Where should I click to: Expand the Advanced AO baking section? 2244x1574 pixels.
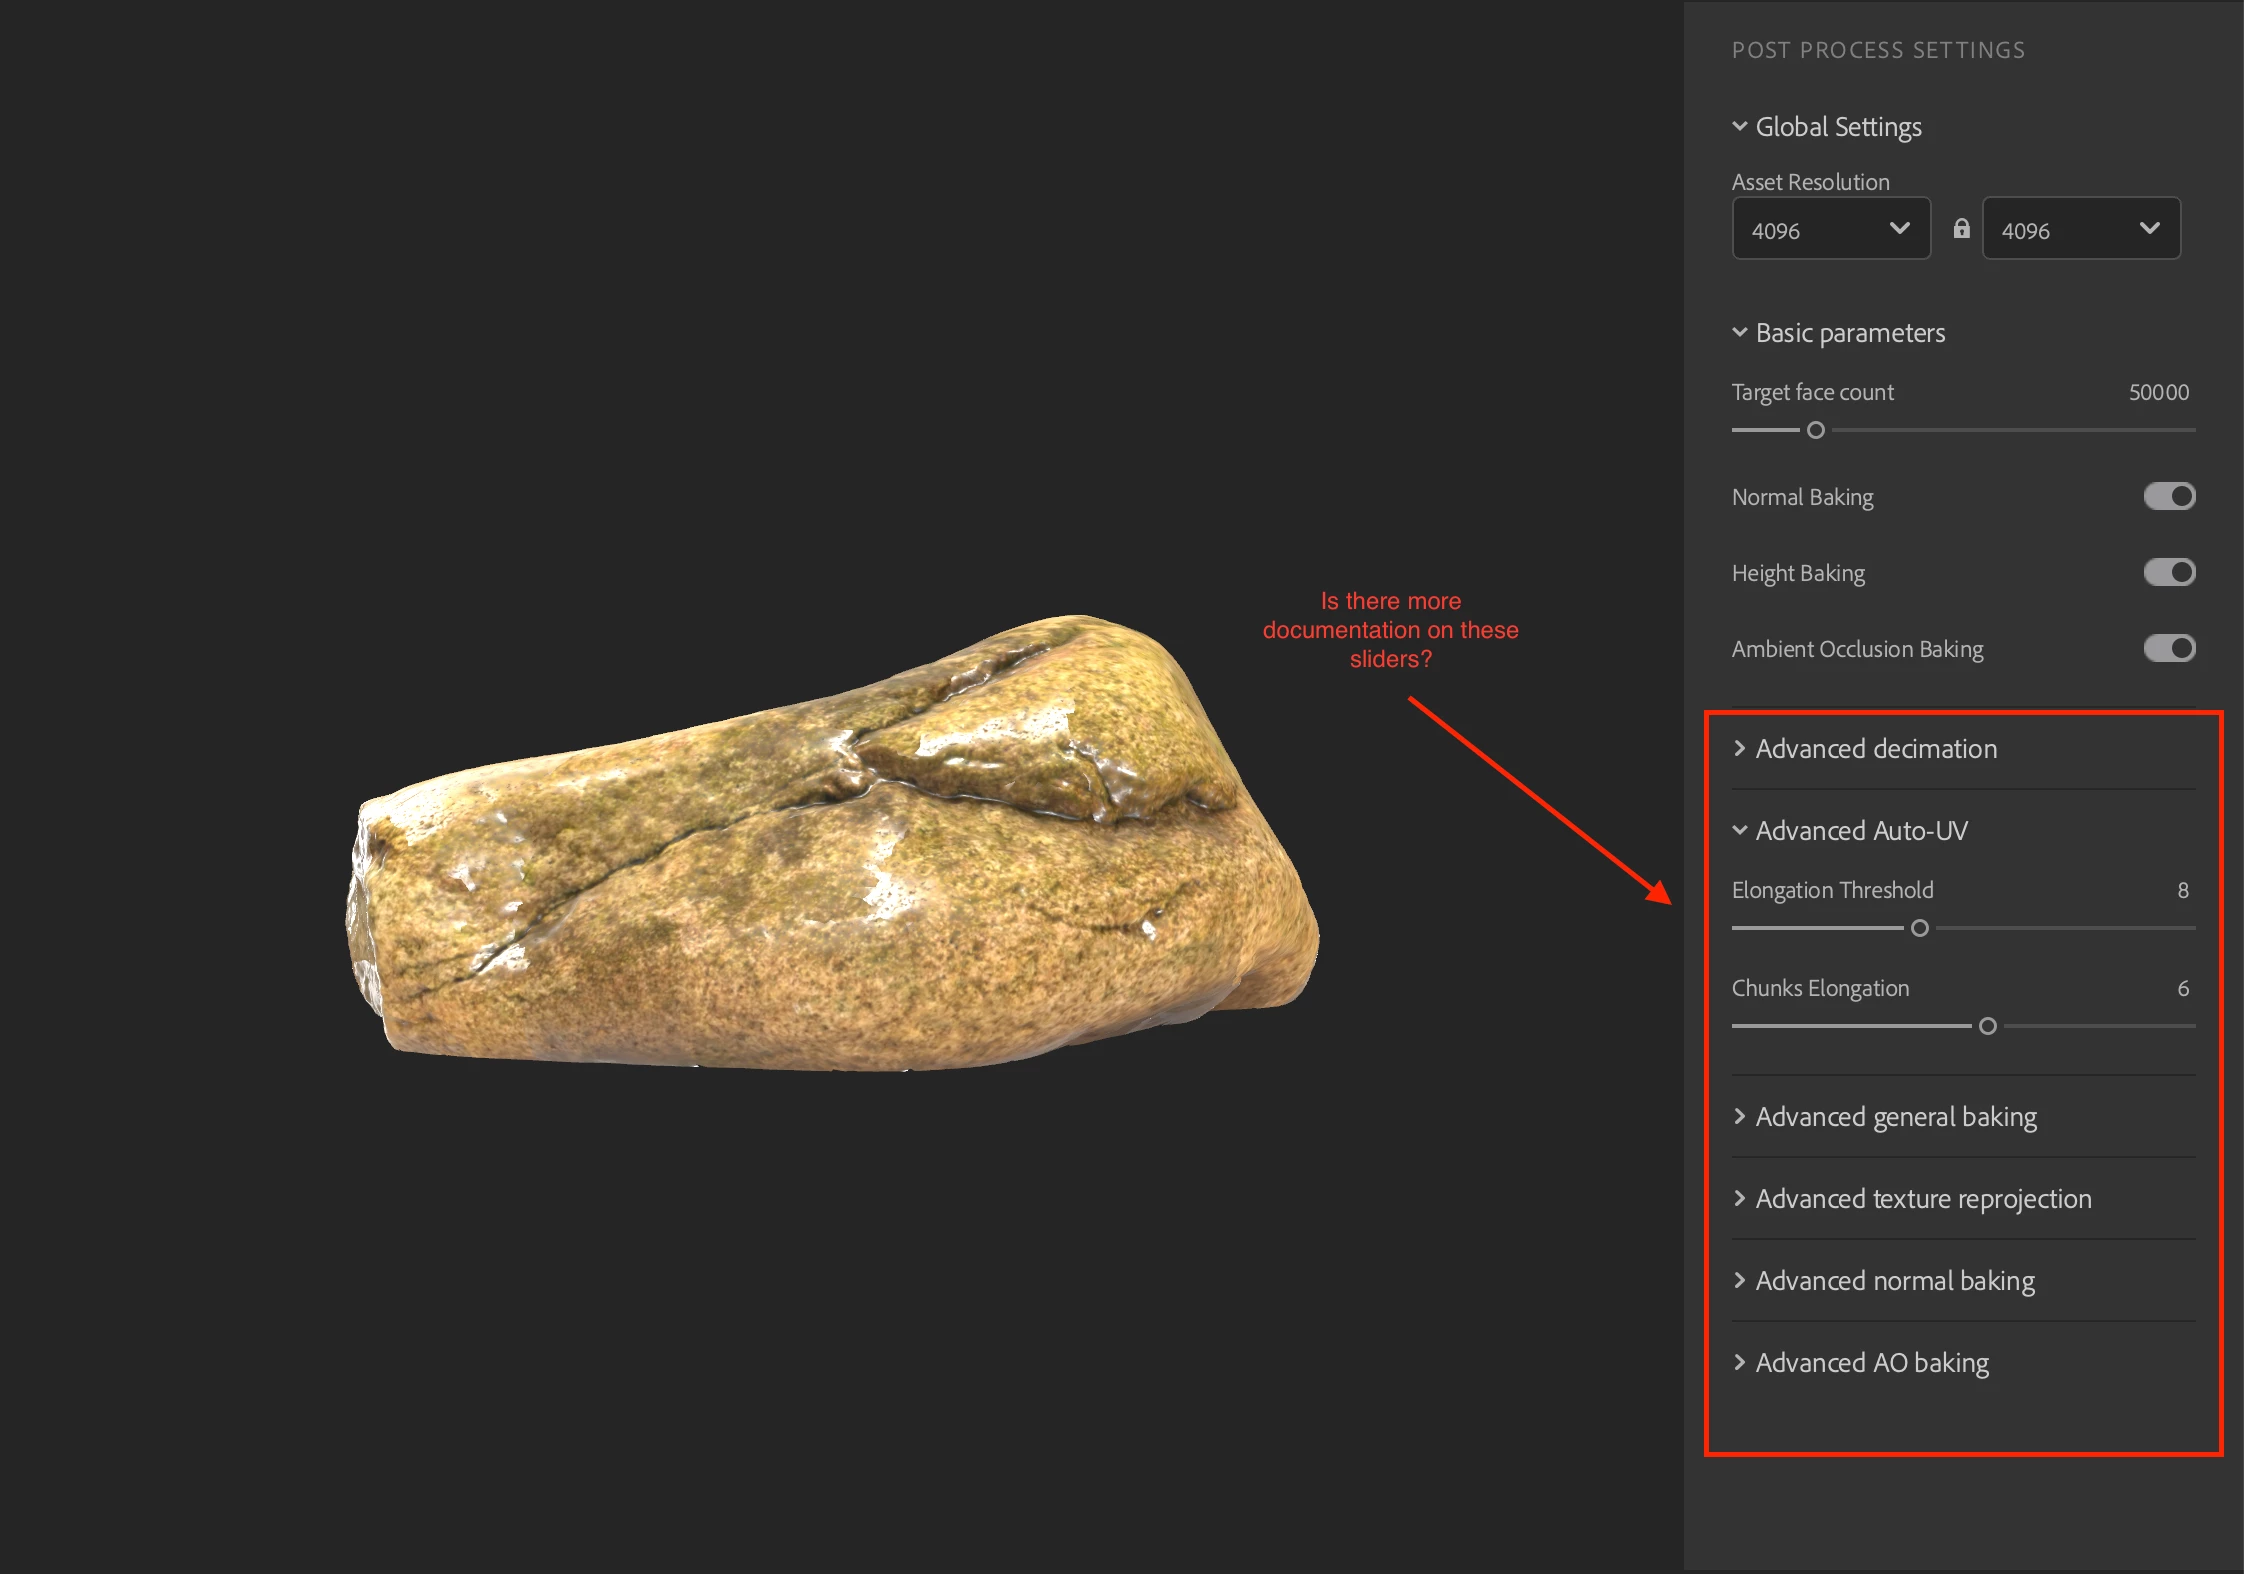pyautogui.click(x=1861, y=1363)
